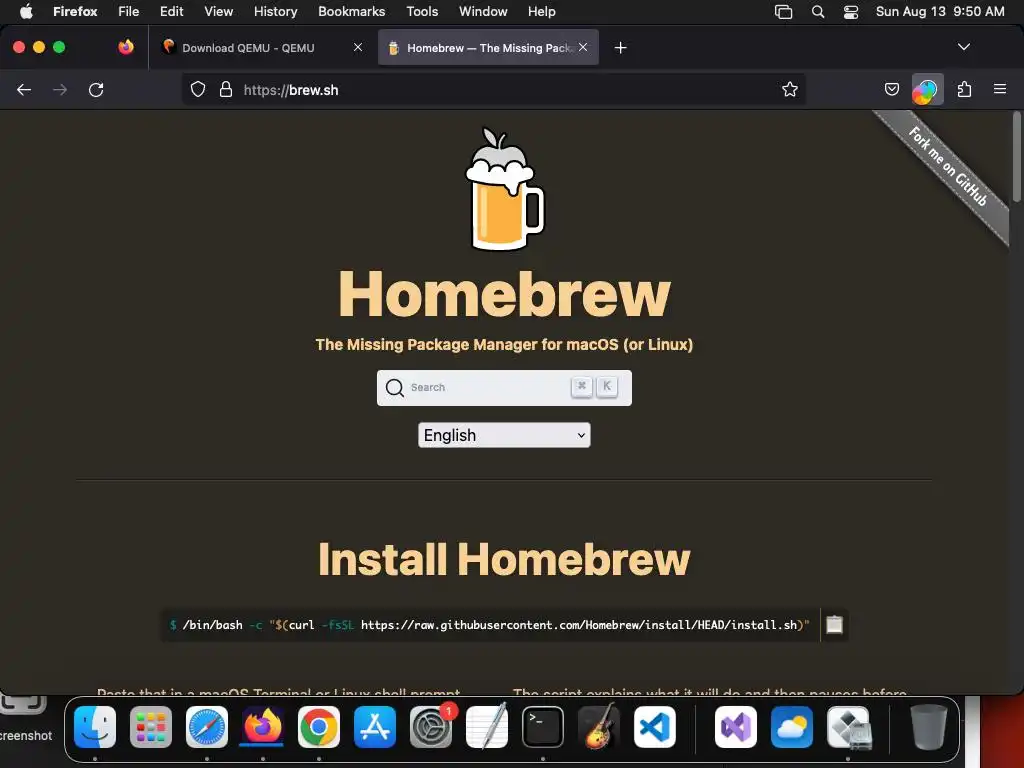Open Launchpad from the dock
The image size is (1024, 768).
click(151, 727)
